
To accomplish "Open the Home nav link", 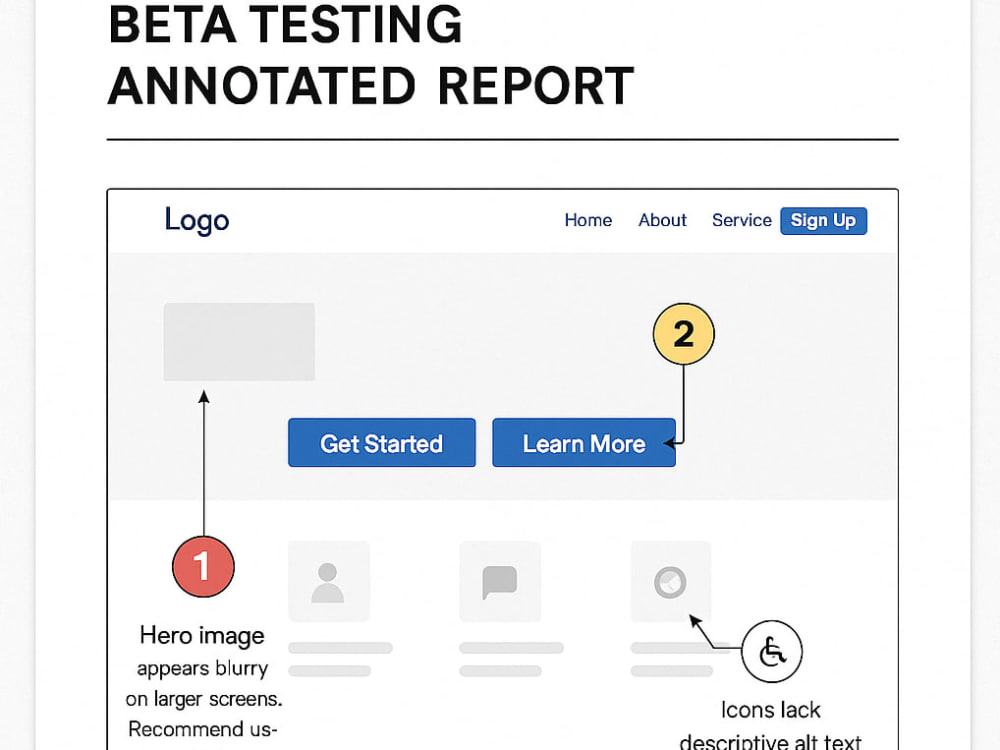I will (588, 220).
